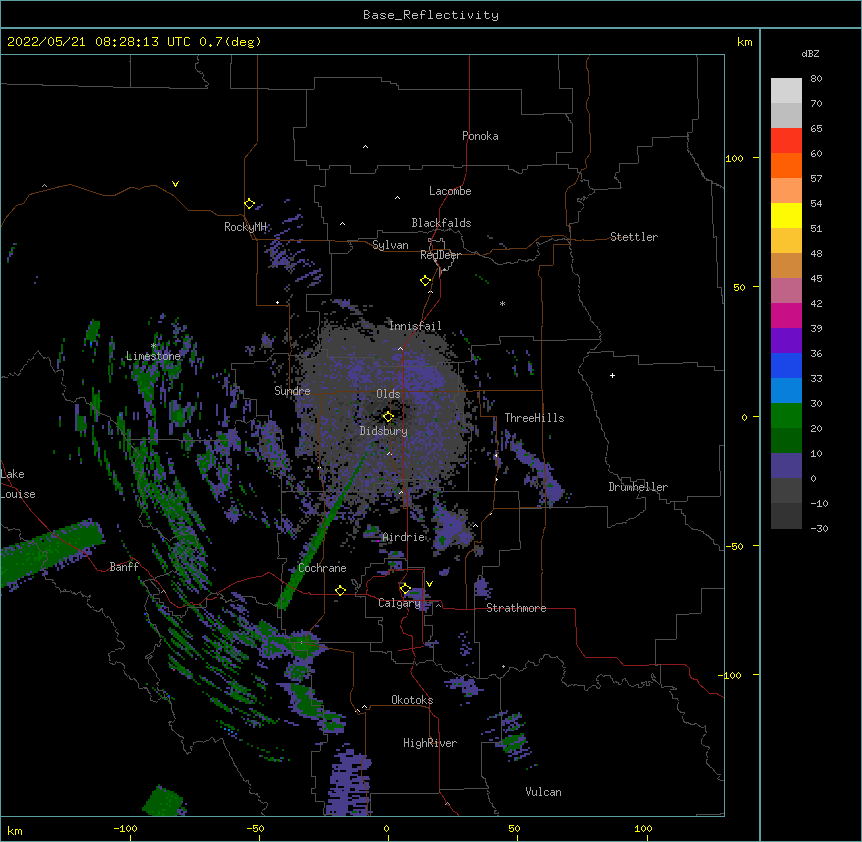Click the Vulcan label
This screenshot has height=842, width=862.
tap(543, 792)
